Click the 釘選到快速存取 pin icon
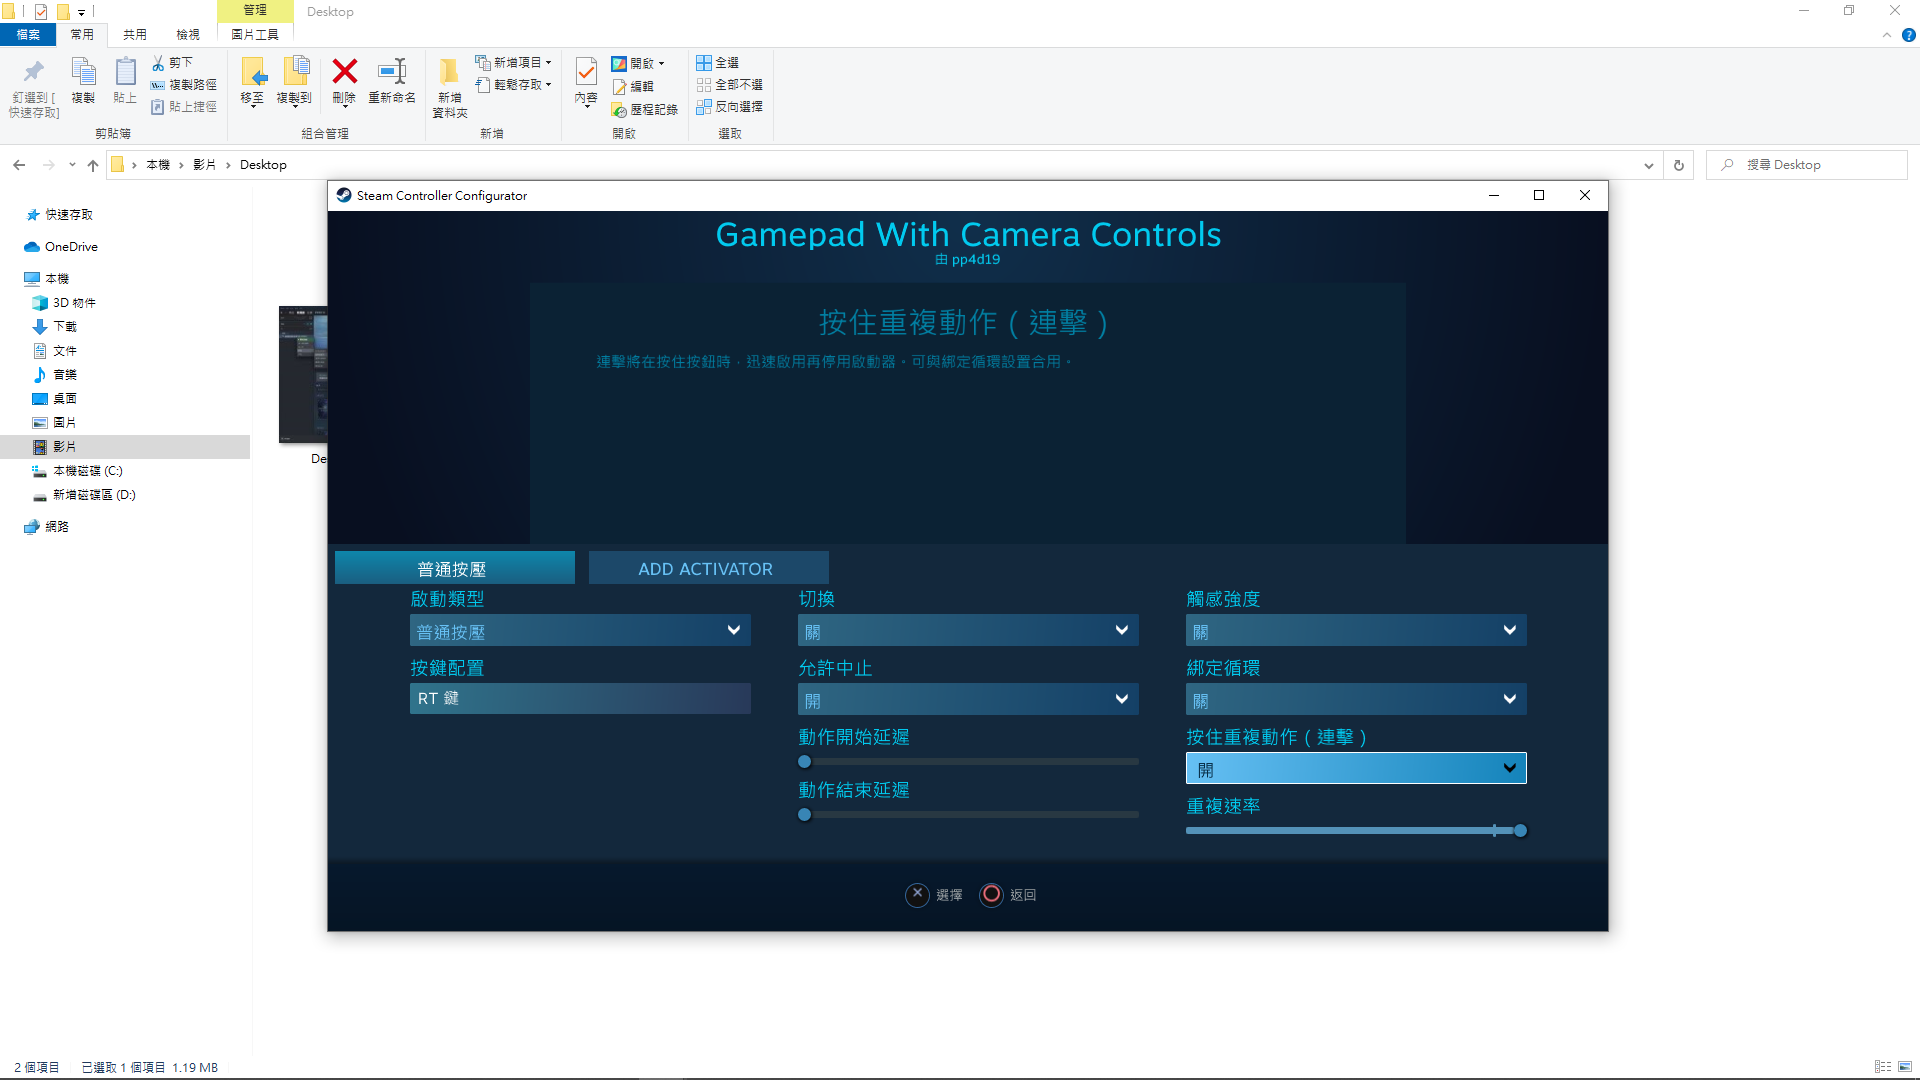The width and height of the screenshot is (1920, 1080). pos(33,72)
